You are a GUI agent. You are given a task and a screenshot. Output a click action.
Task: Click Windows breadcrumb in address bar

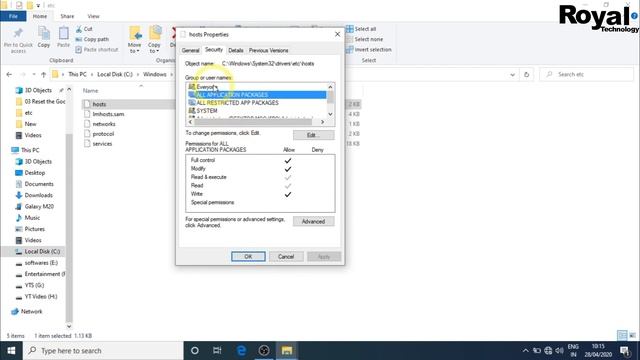155,74
